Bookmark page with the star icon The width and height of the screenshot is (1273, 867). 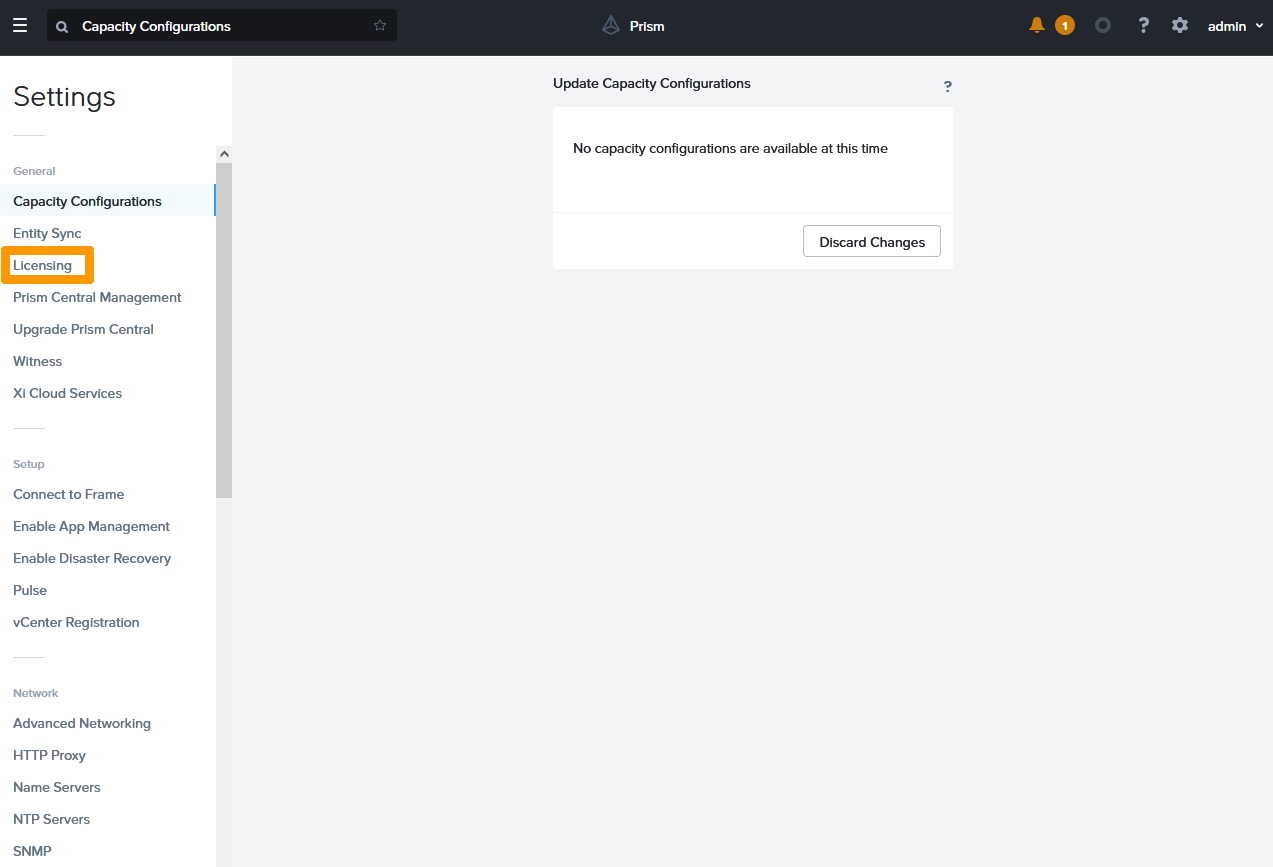coord(380,26)
